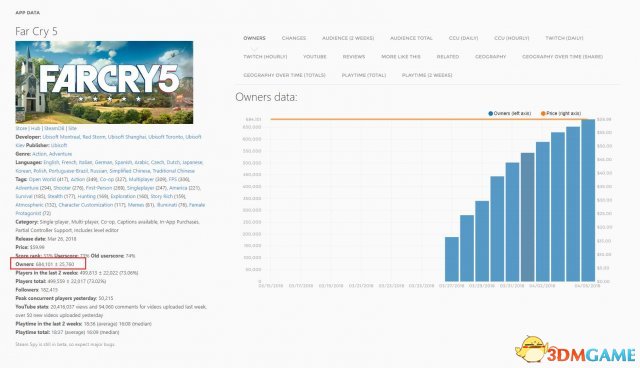Click the 'Price: $59.99' text
This screenshot has width=640, height=368.
[30, 247]
